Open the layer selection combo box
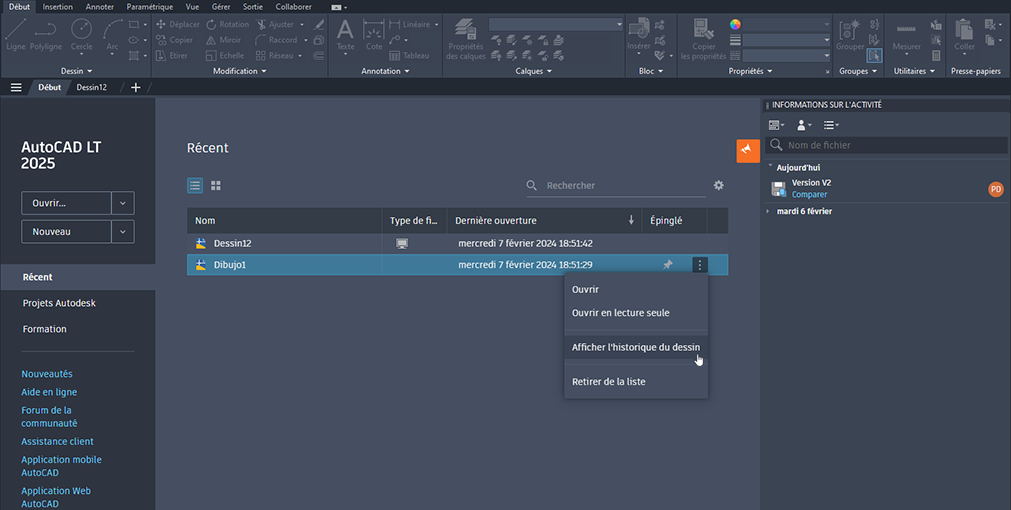 click(x=556, y=25)
